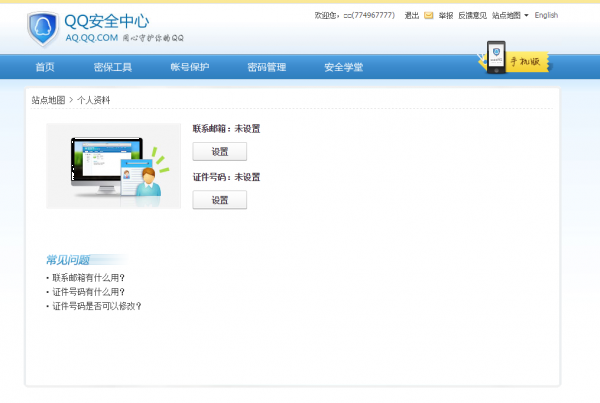Click the 联系邮箱:未设置 status text
Screen dimensions: 600x403
226,129
